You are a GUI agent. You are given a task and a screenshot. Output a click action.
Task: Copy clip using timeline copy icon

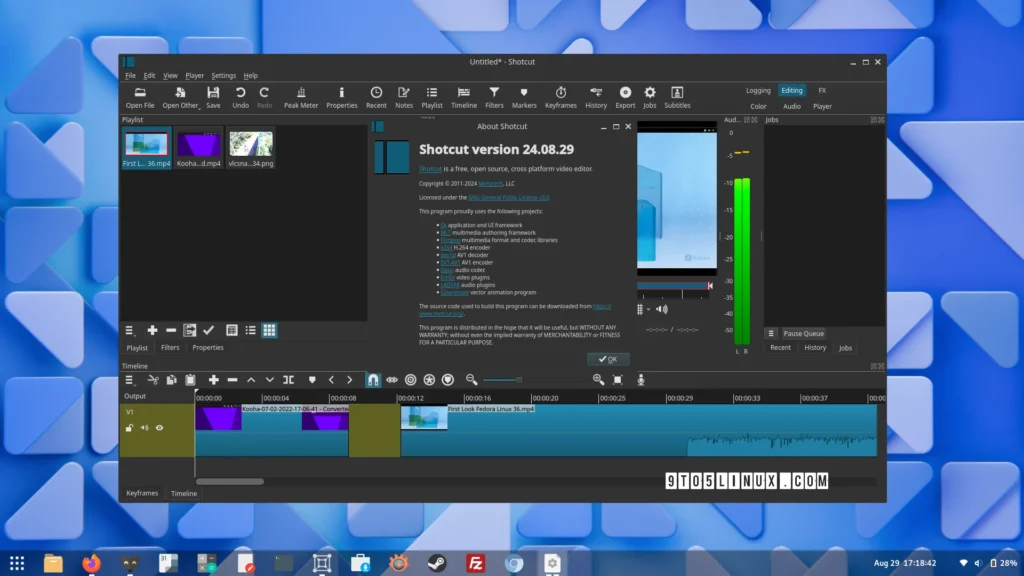coord(171,379)
